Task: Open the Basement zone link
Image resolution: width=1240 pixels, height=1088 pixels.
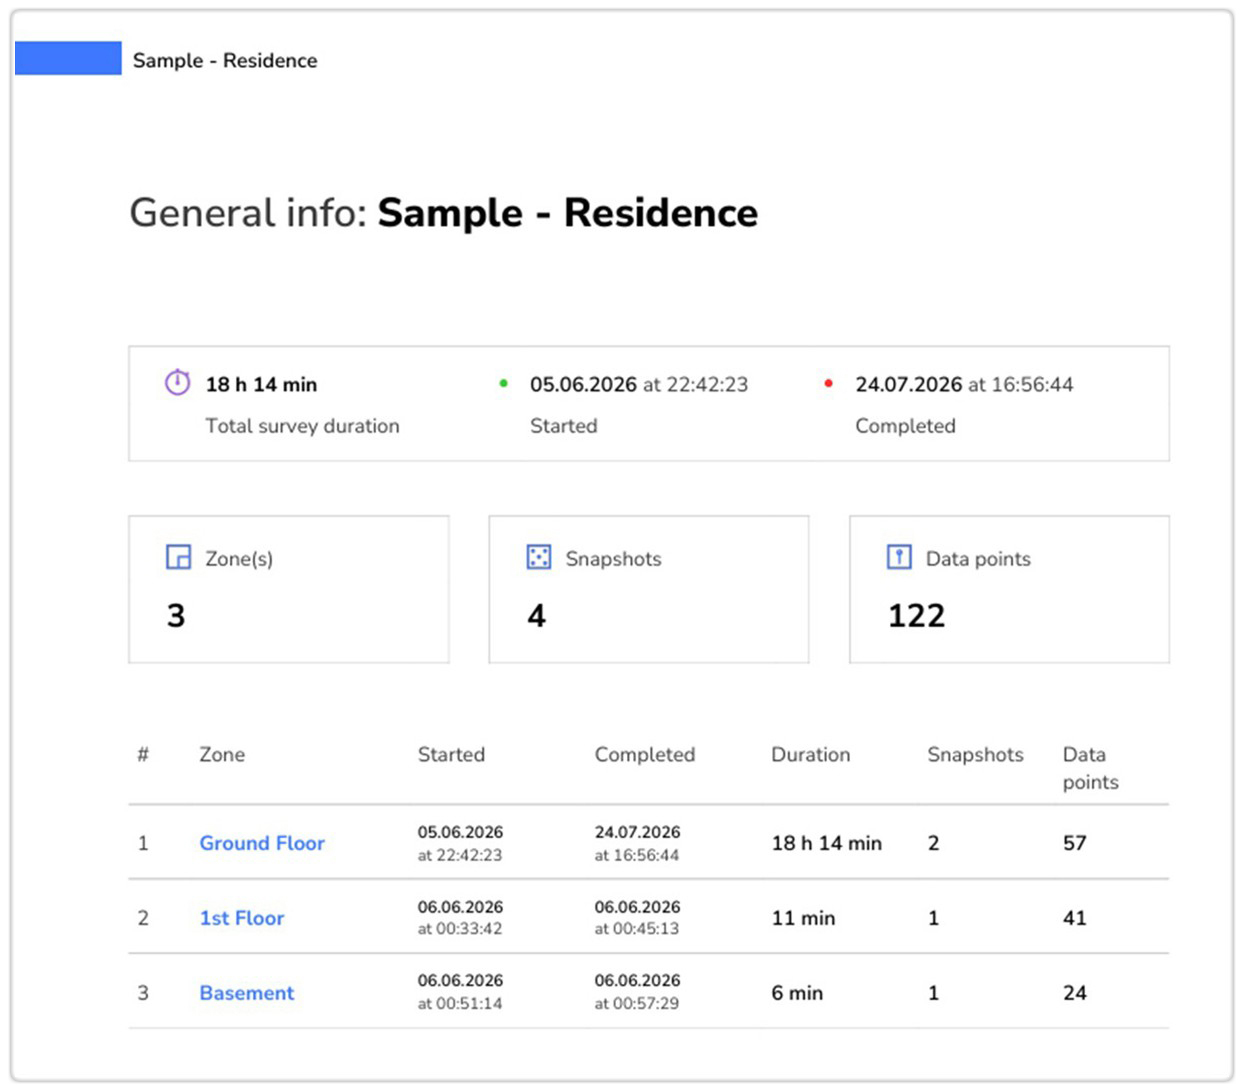Action: (x=247, y=993)
